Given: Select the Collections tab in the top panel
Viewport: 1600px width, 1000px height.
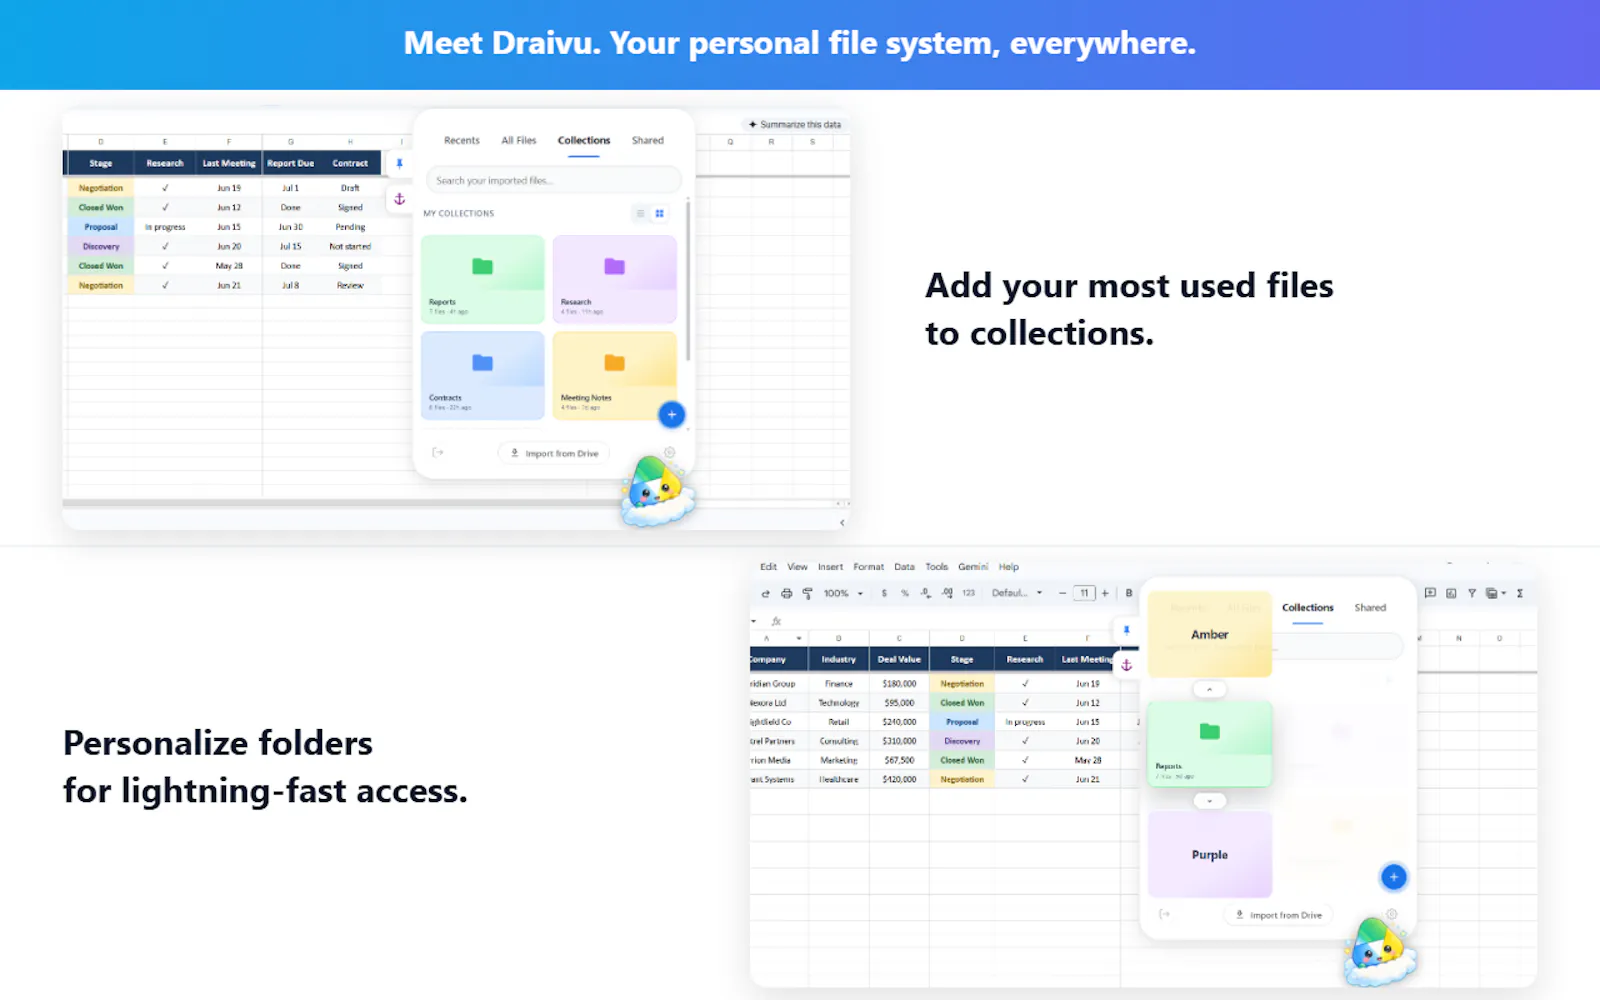Looking at the screenshot, I should click(584, 141).
